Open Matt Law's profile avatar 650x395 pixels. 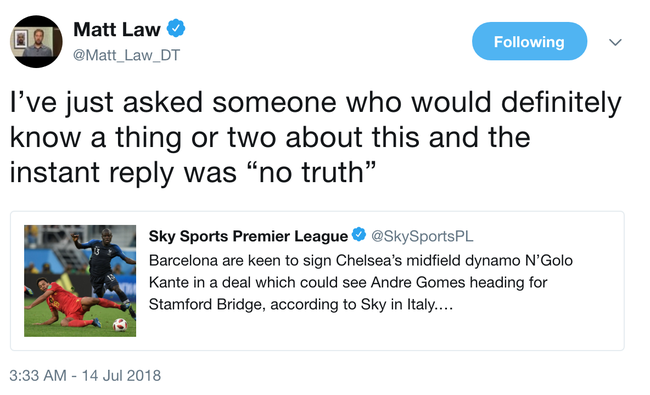pos(36,41)
